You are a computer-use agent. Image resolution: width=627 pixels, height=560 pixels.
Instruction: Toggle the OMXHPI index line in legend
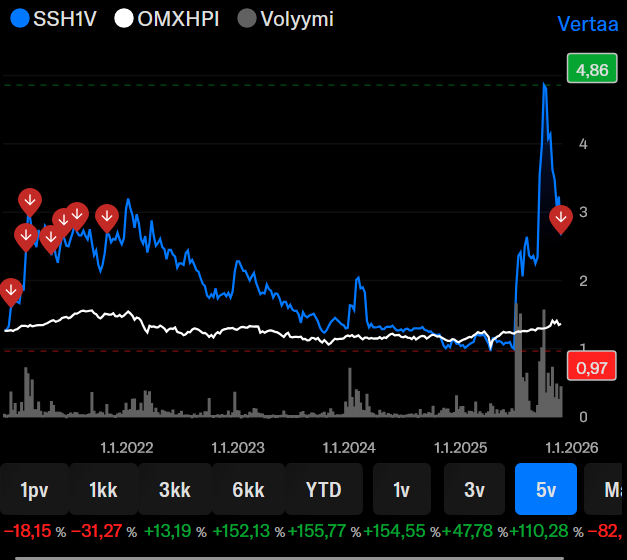coord(166,19)
